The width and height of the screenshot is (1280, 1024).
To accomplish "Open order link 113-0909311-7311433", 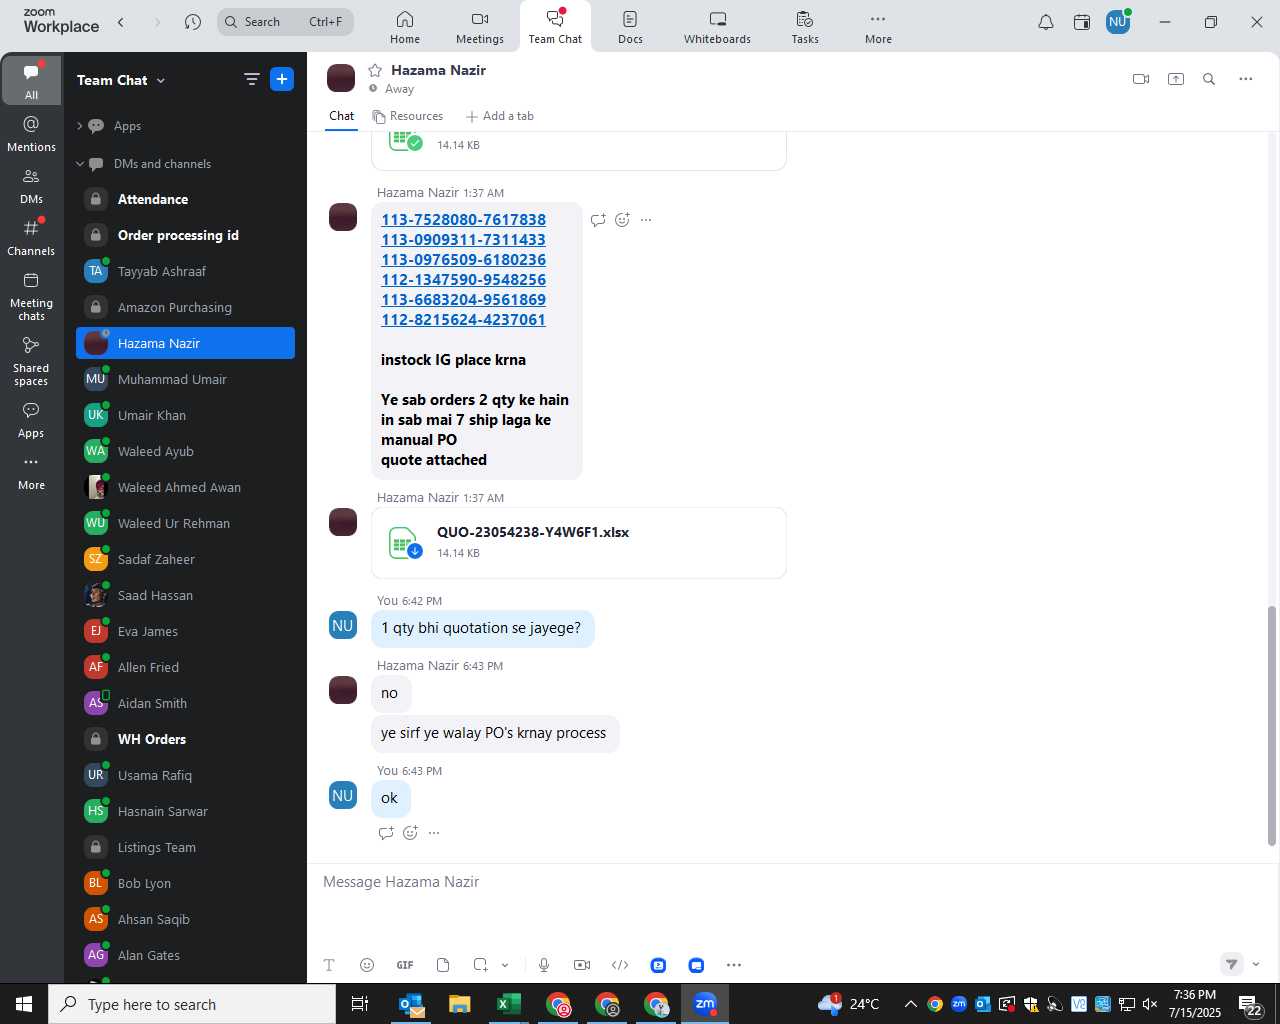I will click(463, 240).
